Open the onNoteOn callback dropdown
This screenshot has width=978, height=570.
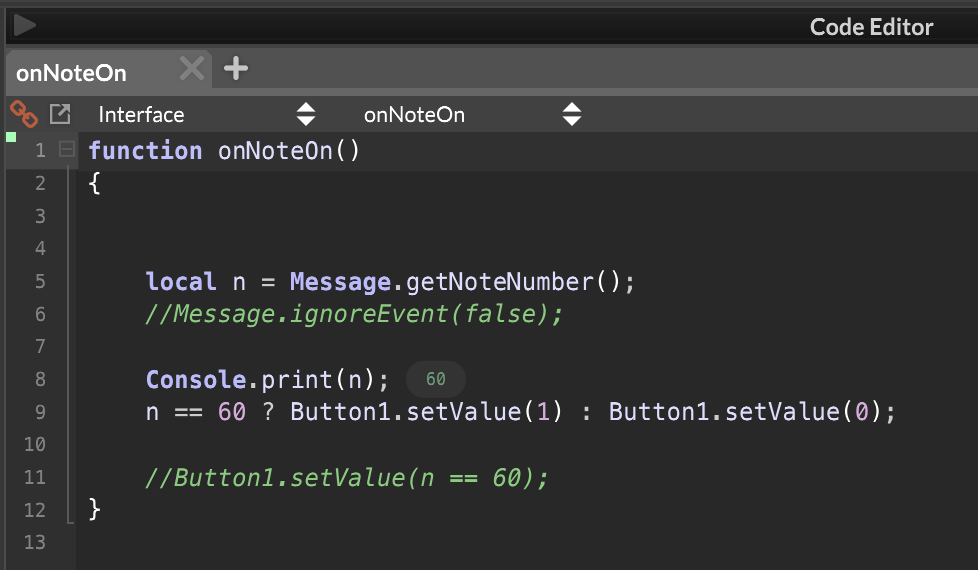(x=472, y=114)
